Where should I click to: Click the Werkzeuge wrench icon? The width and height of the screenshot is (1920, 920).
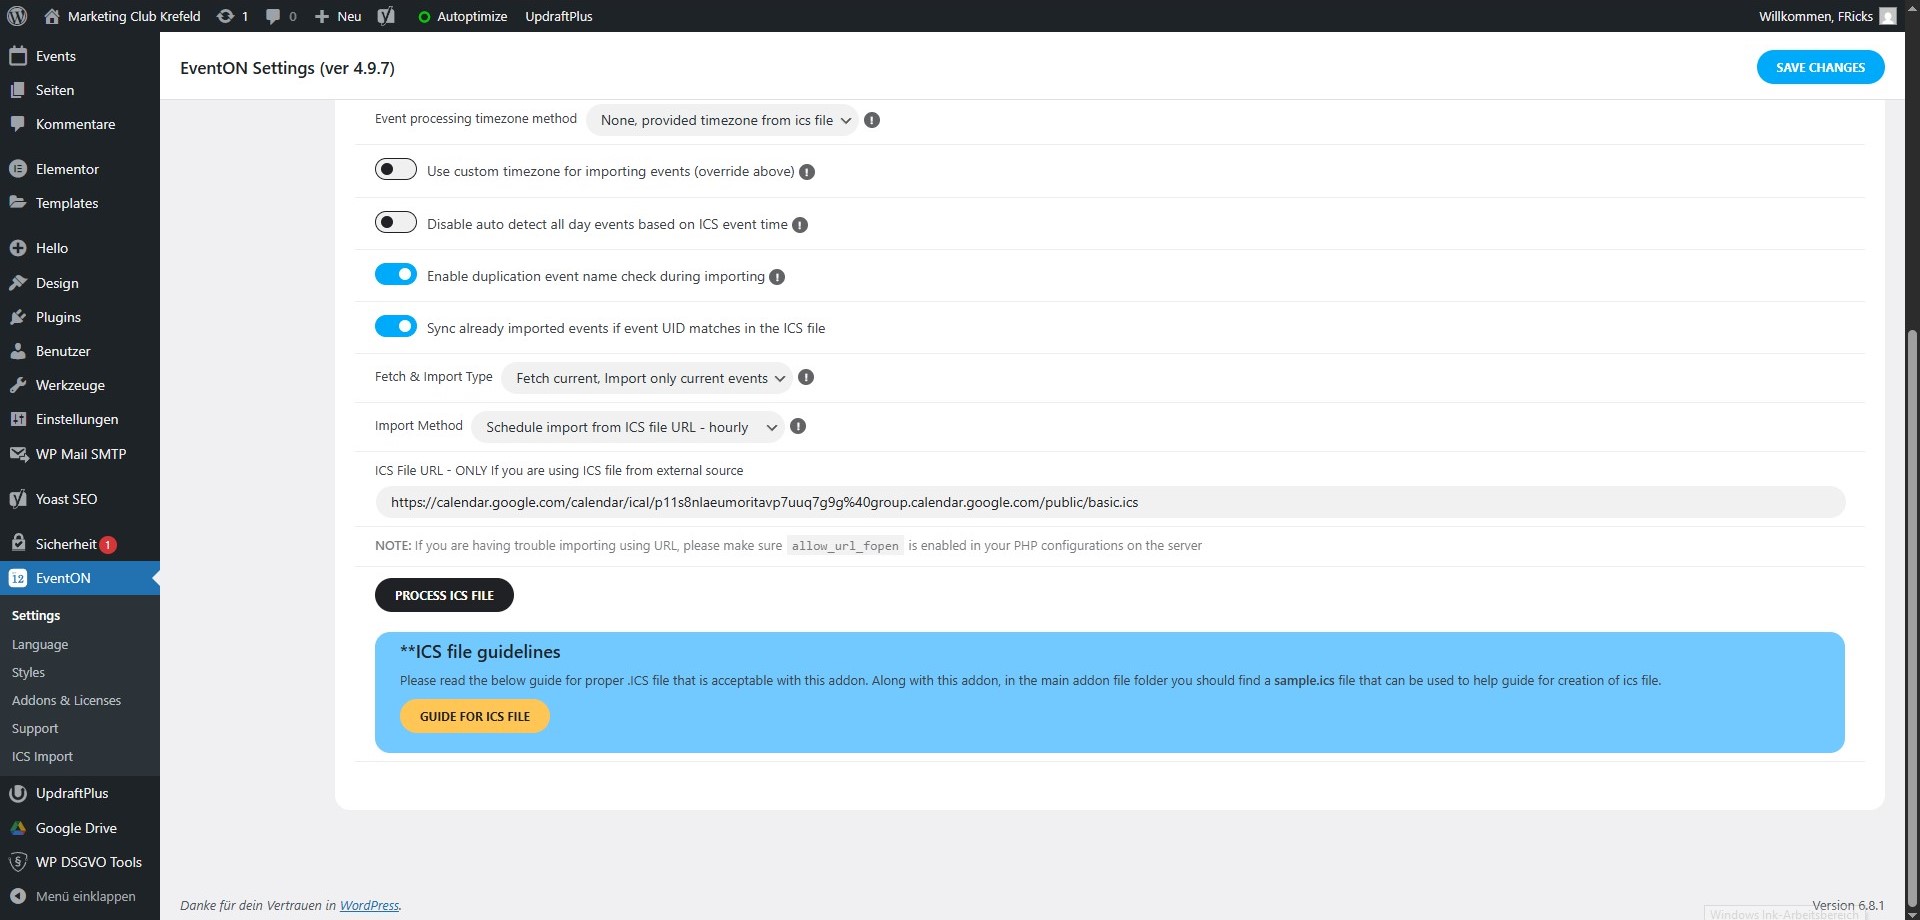18,385
